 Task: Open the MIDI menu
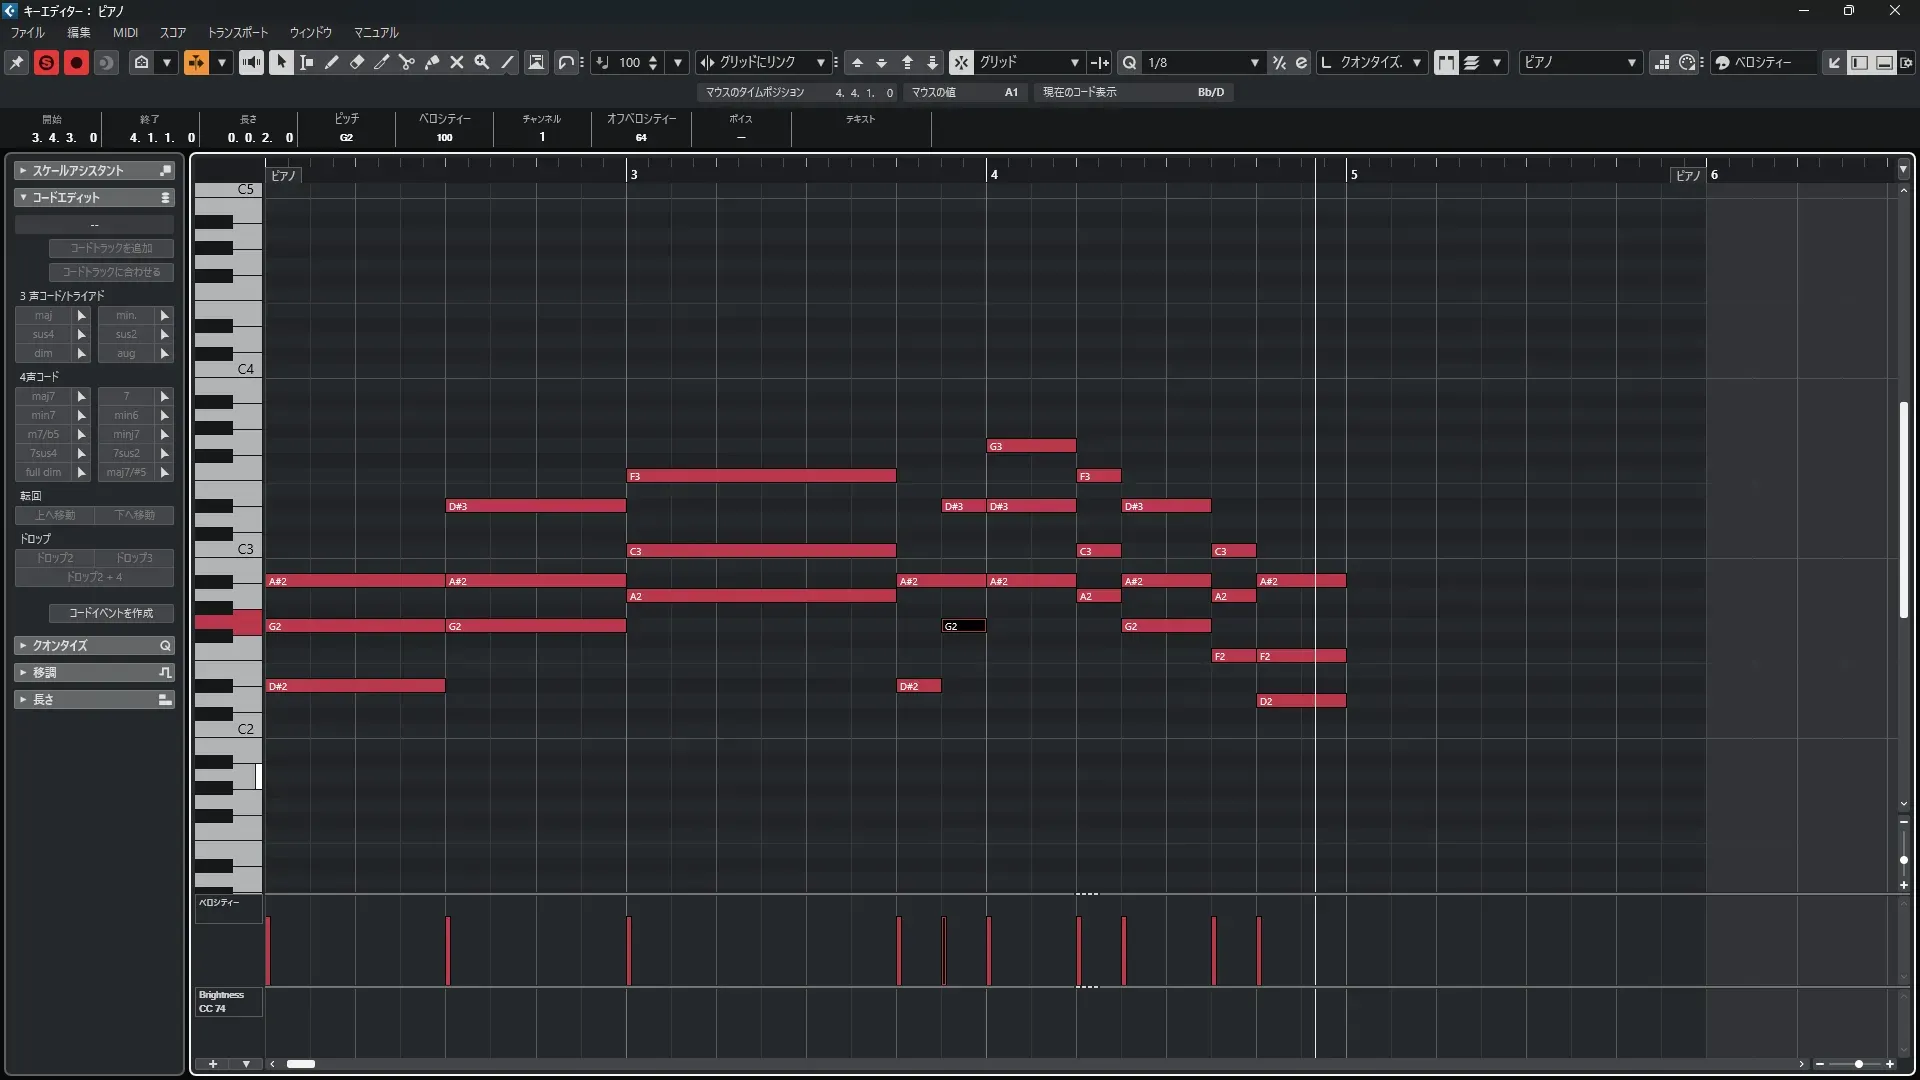point(125,32)
